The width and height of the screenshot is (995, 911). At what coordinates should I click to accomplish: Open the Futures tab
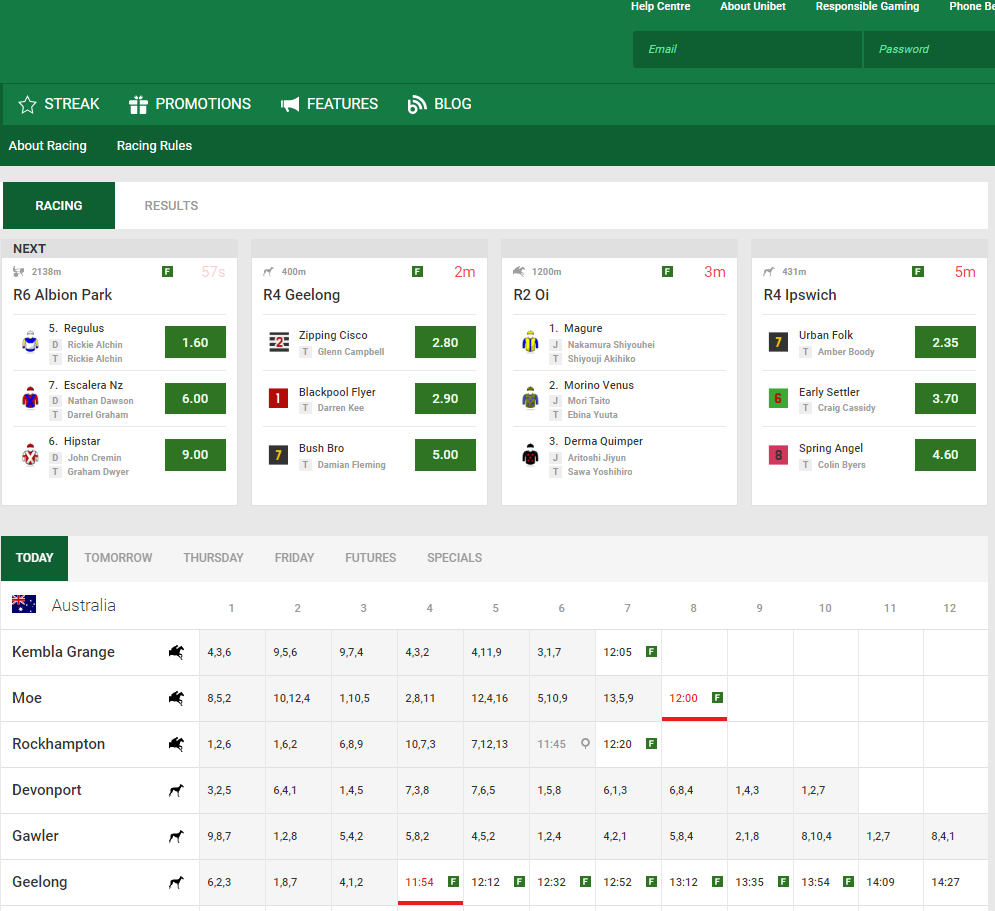371,558
